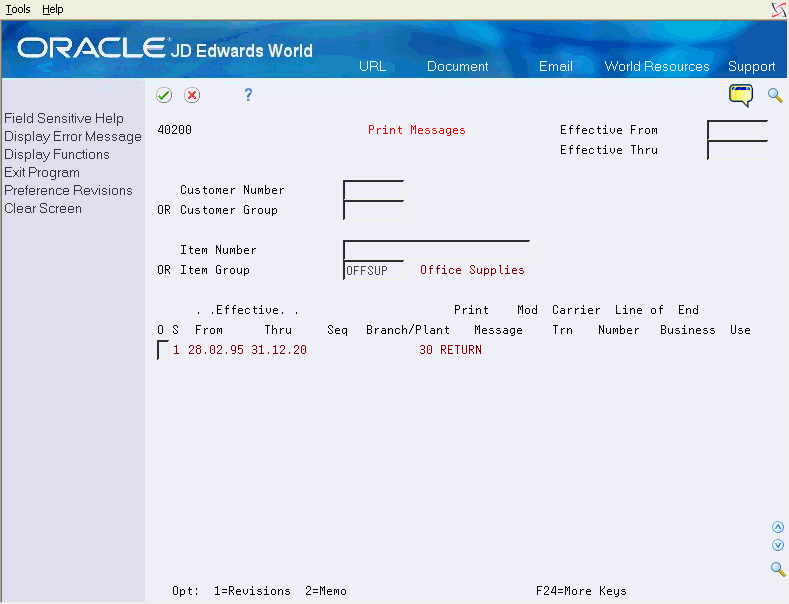
Task: Click the Customer Group input field
Action: (x=373, y=210)
